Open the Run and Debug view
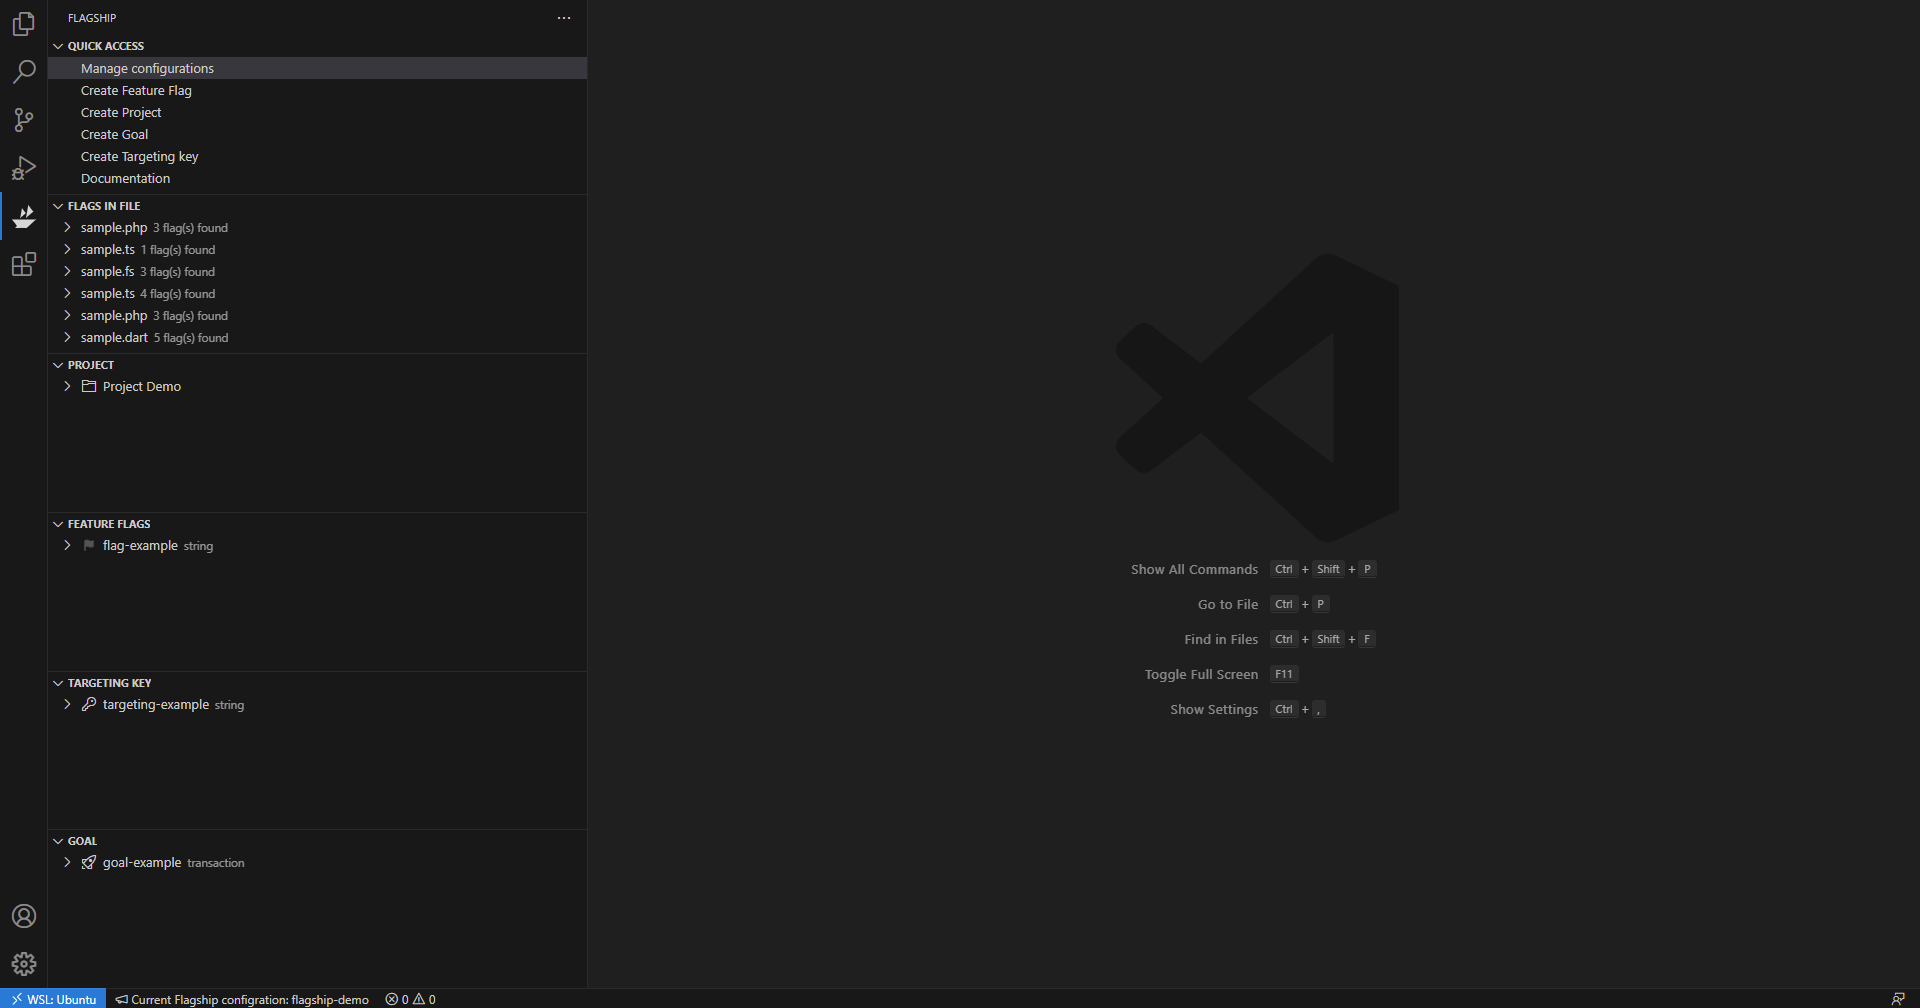Image resolution: width=1920 pixels, height=1008 pixels. (24, 168)
